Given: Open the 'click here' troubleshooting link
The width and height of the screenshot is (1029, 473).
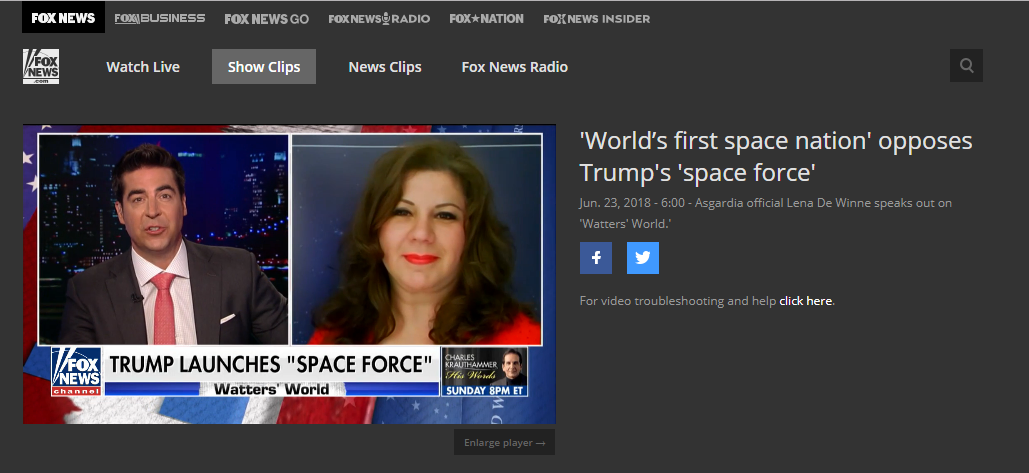Looking at the screenshot, I should pos(805,301).
